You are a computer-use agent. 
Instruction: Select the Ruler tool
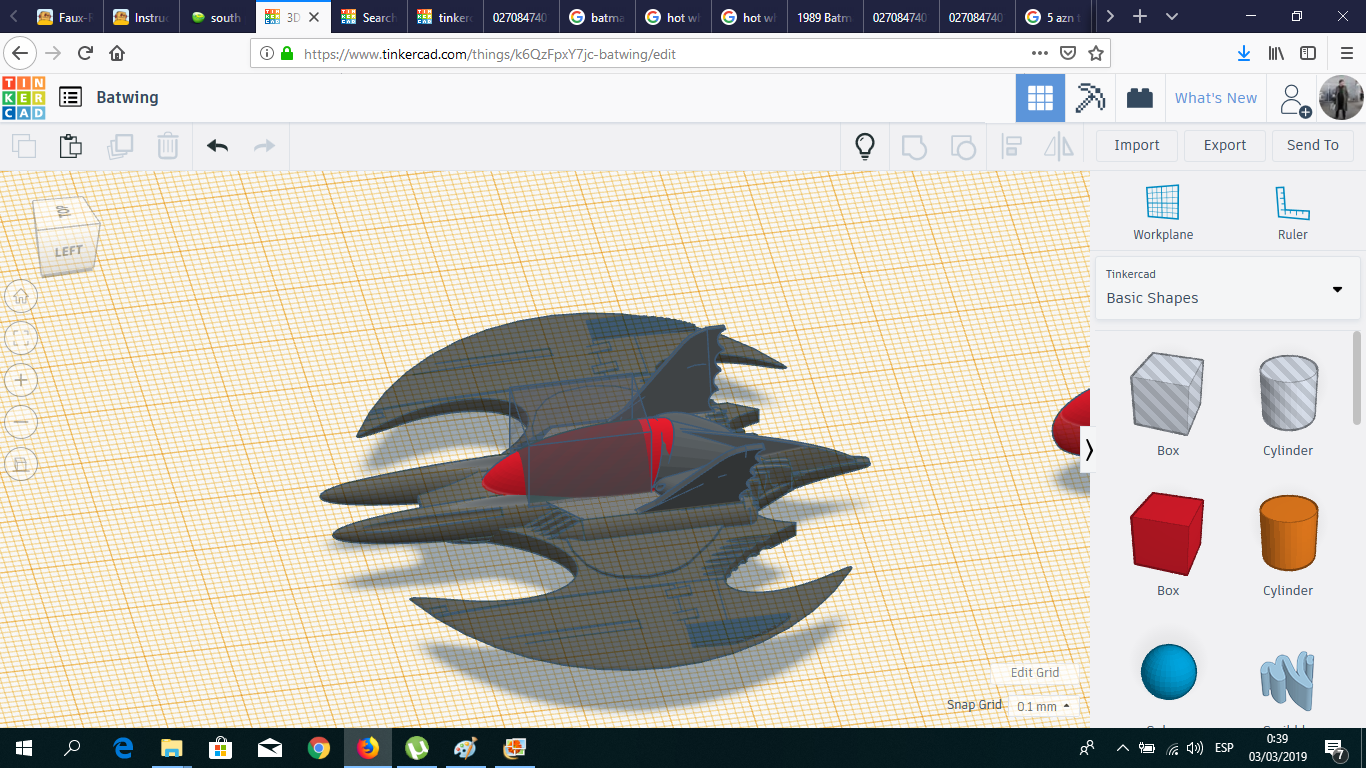[1292, 212]
